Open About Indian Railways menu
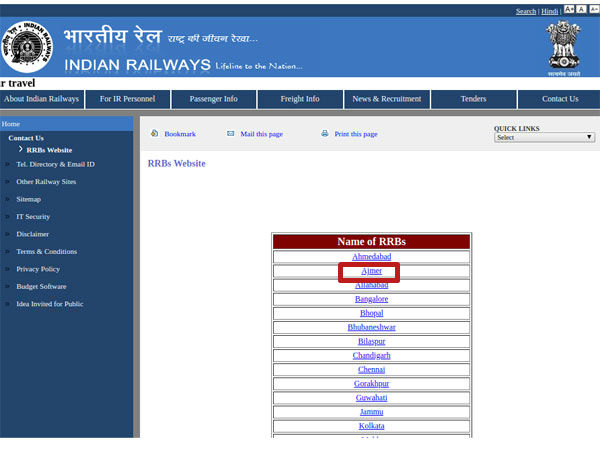The height and width of the screenshot is (450, 600). (42, 99)
